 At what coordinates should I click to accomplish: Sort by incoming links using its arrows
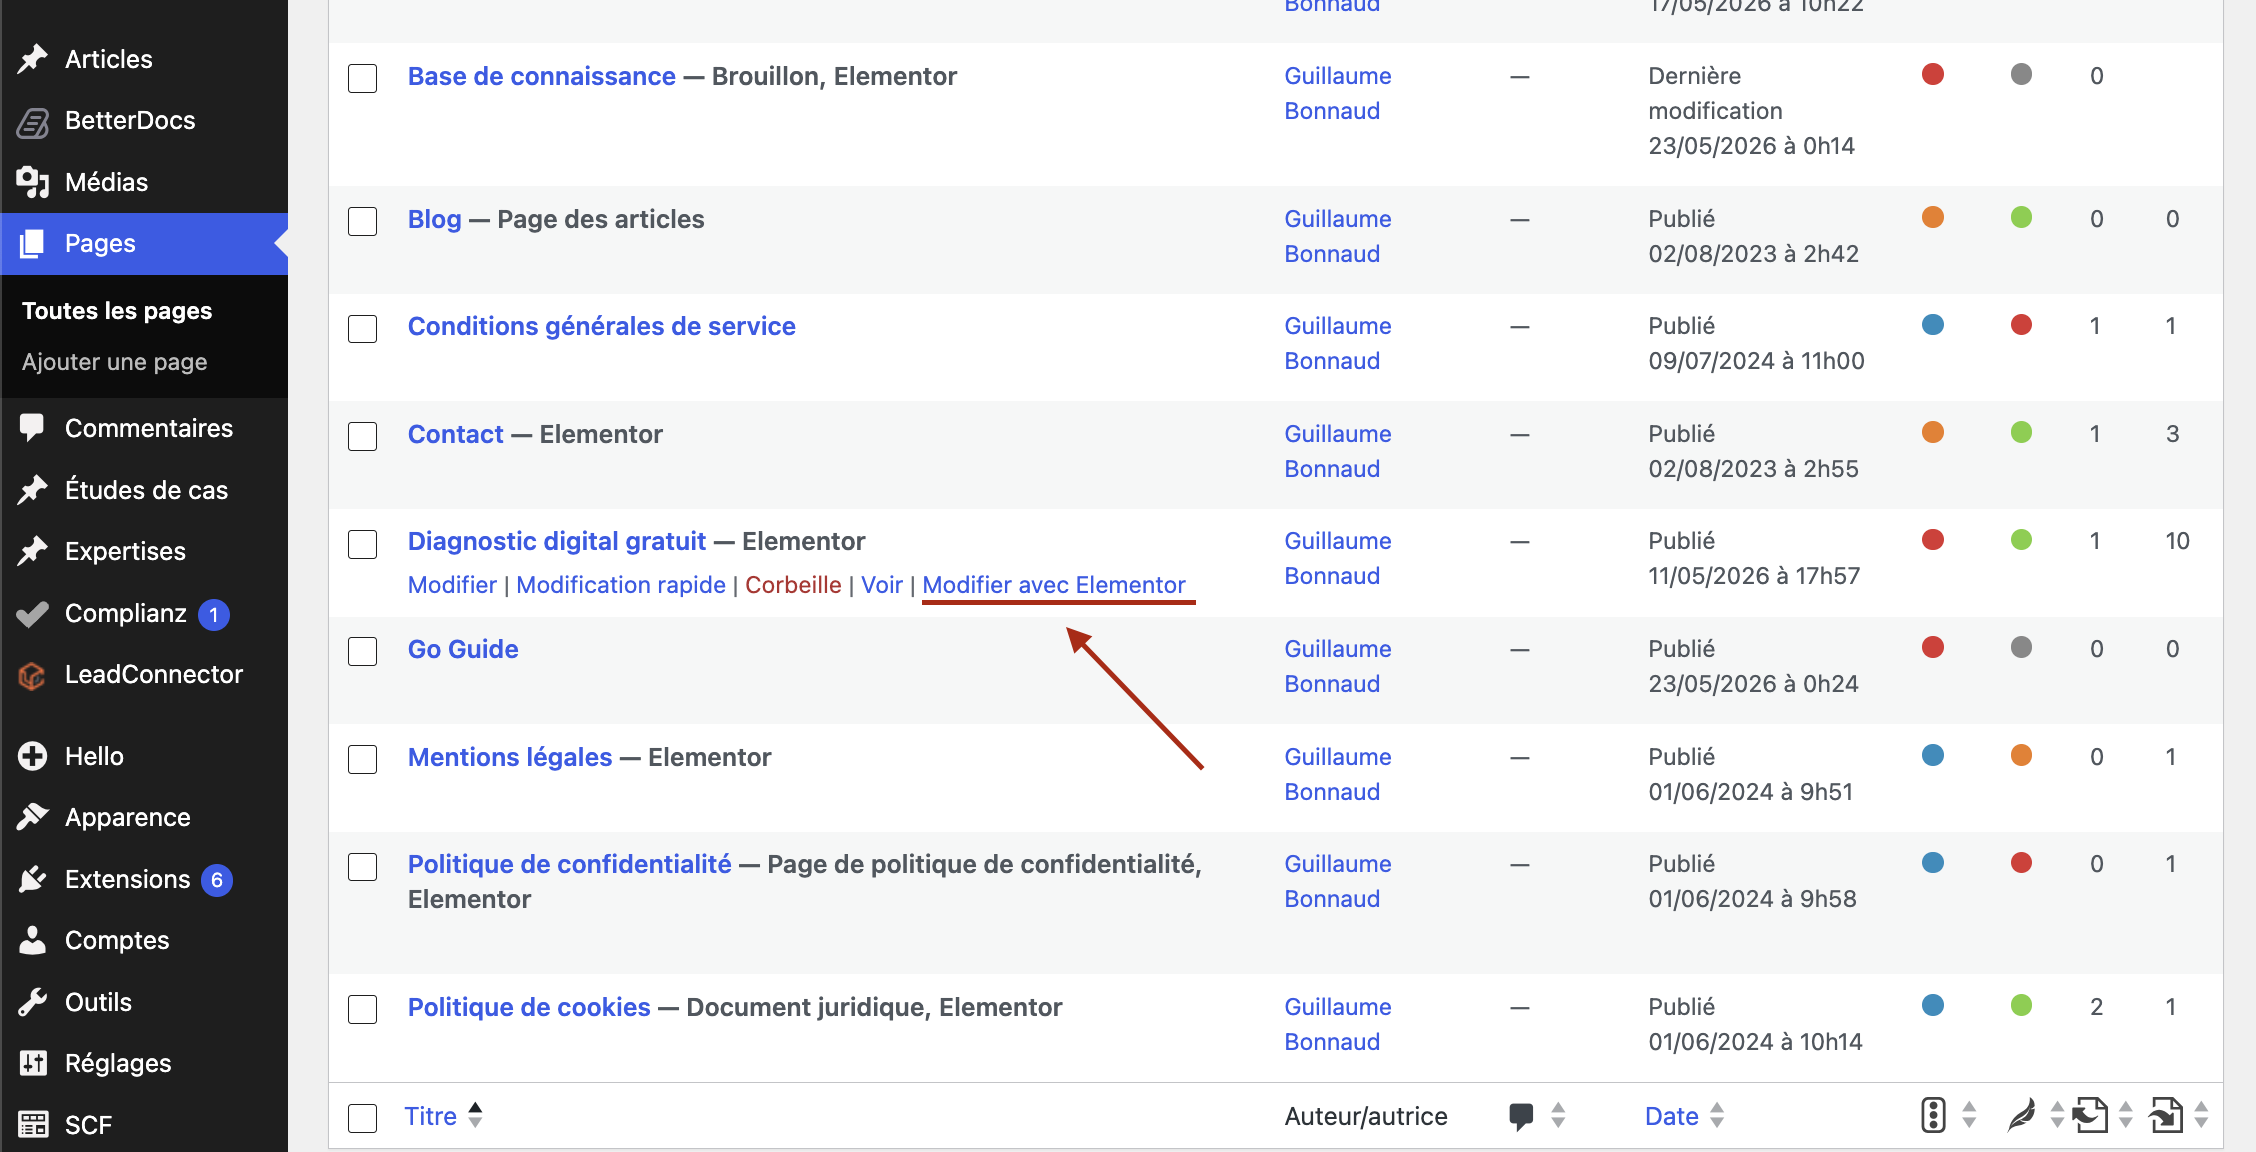click(2201, 1115)
